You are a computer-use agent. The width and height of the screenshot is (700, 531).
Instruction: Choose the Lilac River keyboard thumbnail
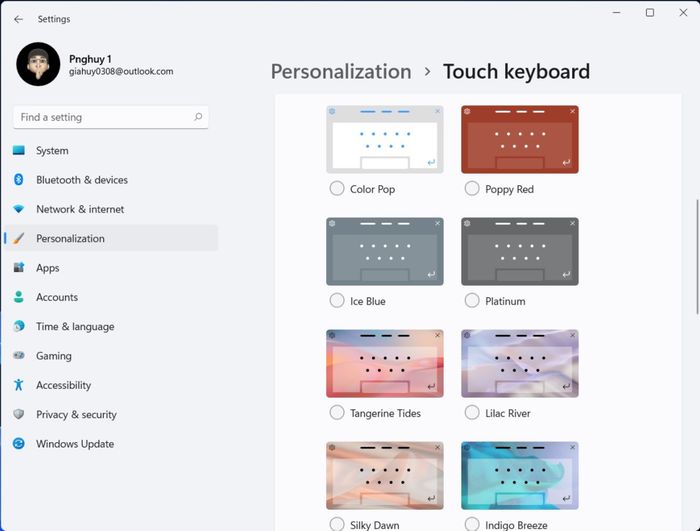(x=520, y=364)
